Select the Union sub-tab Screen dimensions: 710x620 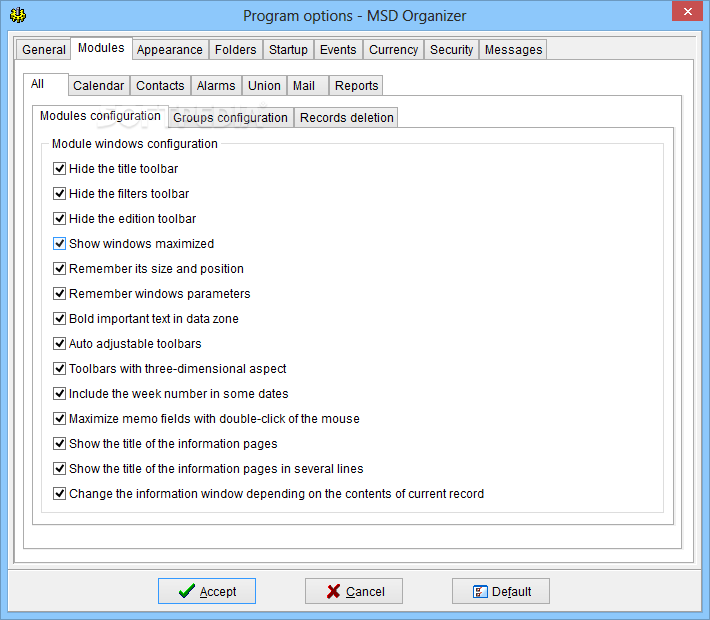click(x=264, y=86)
